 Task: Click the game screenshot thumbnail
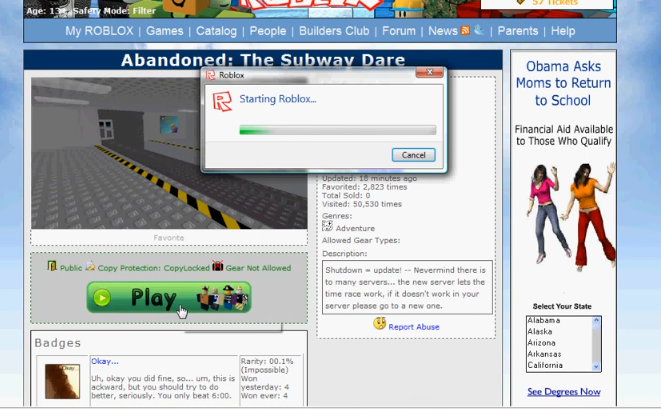point(169,153)
